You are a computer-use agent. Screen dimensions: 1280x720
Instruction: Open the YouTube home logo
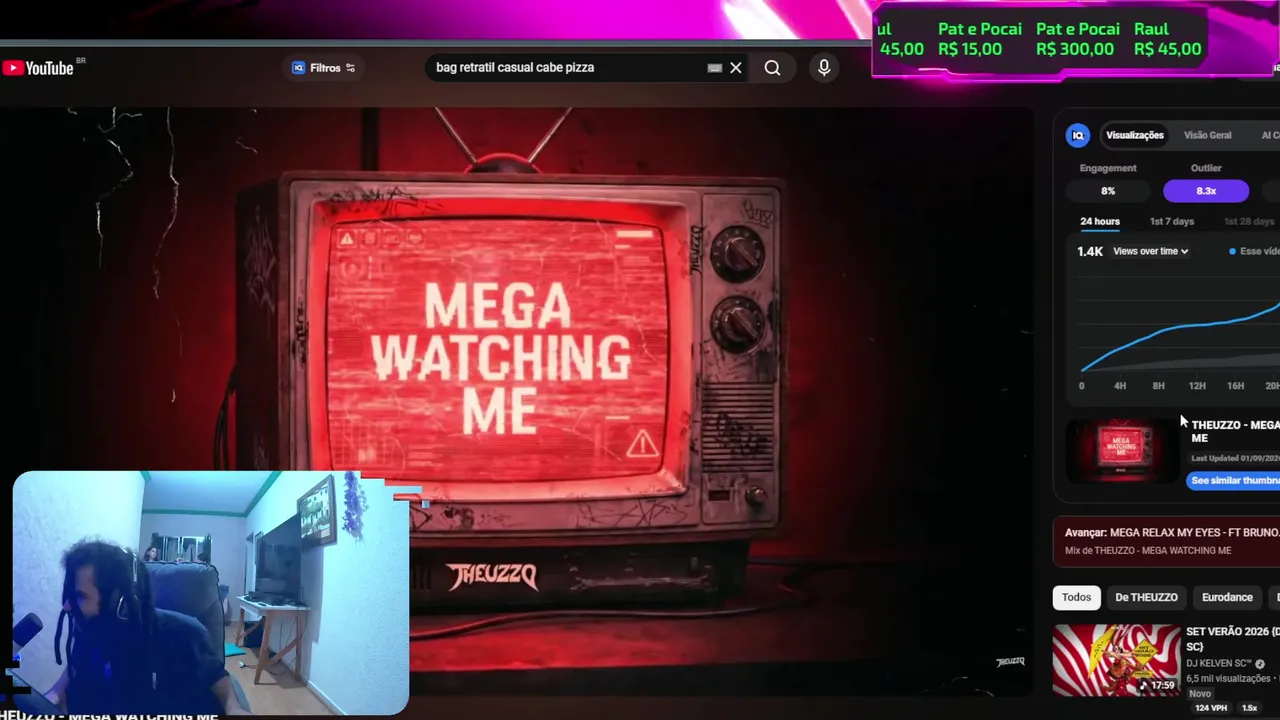tap(38, 68)
